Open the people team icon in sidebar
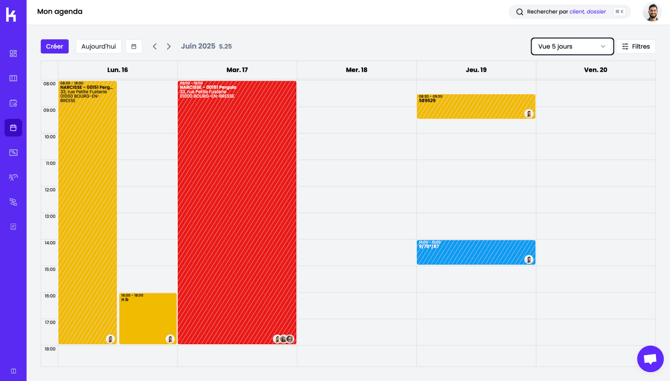670x381 pixels. (x=13, y=177)
